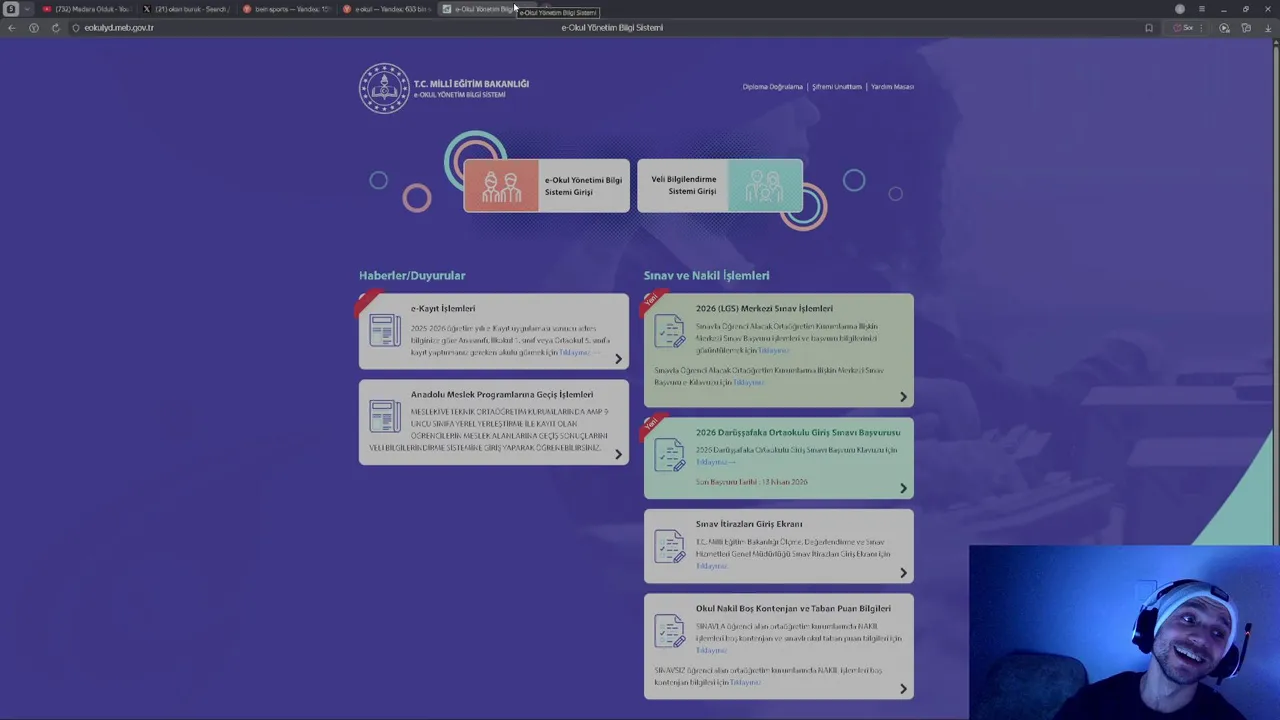The height and width of the screenshot is (720, 1280).
Task: Open the Yardım Masası link
Action: pyautogui.click(x=892, y=87)
